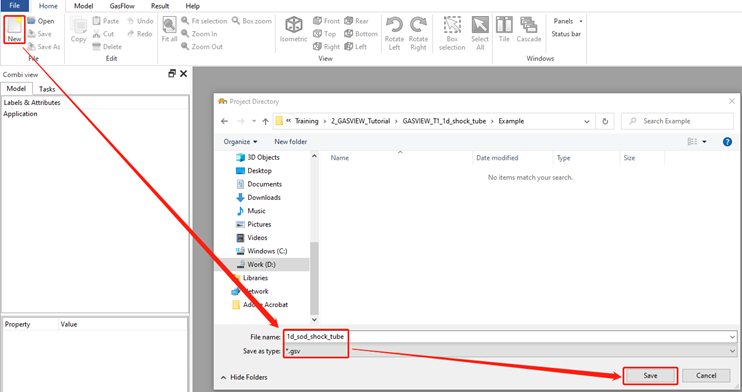Viewport: 742px width, 392px height.
Task: Close the Combi view panel
Action: [x=184, y=73]
